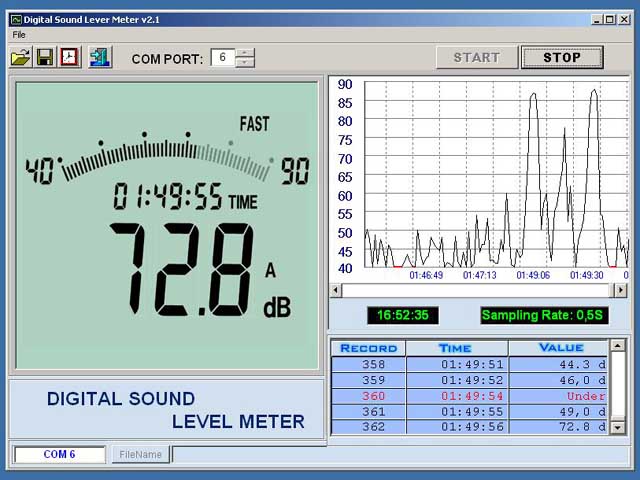
Task: Select record row 362
Action: [469, 427]
